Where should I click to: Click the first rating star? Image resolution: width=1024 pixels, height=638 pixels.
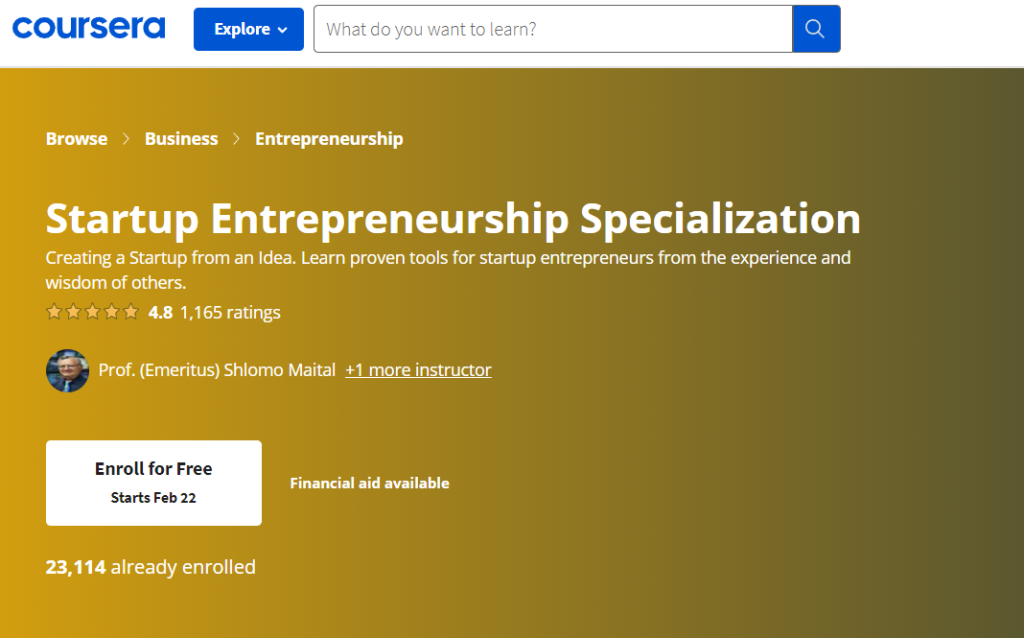[x=54, y=312]
